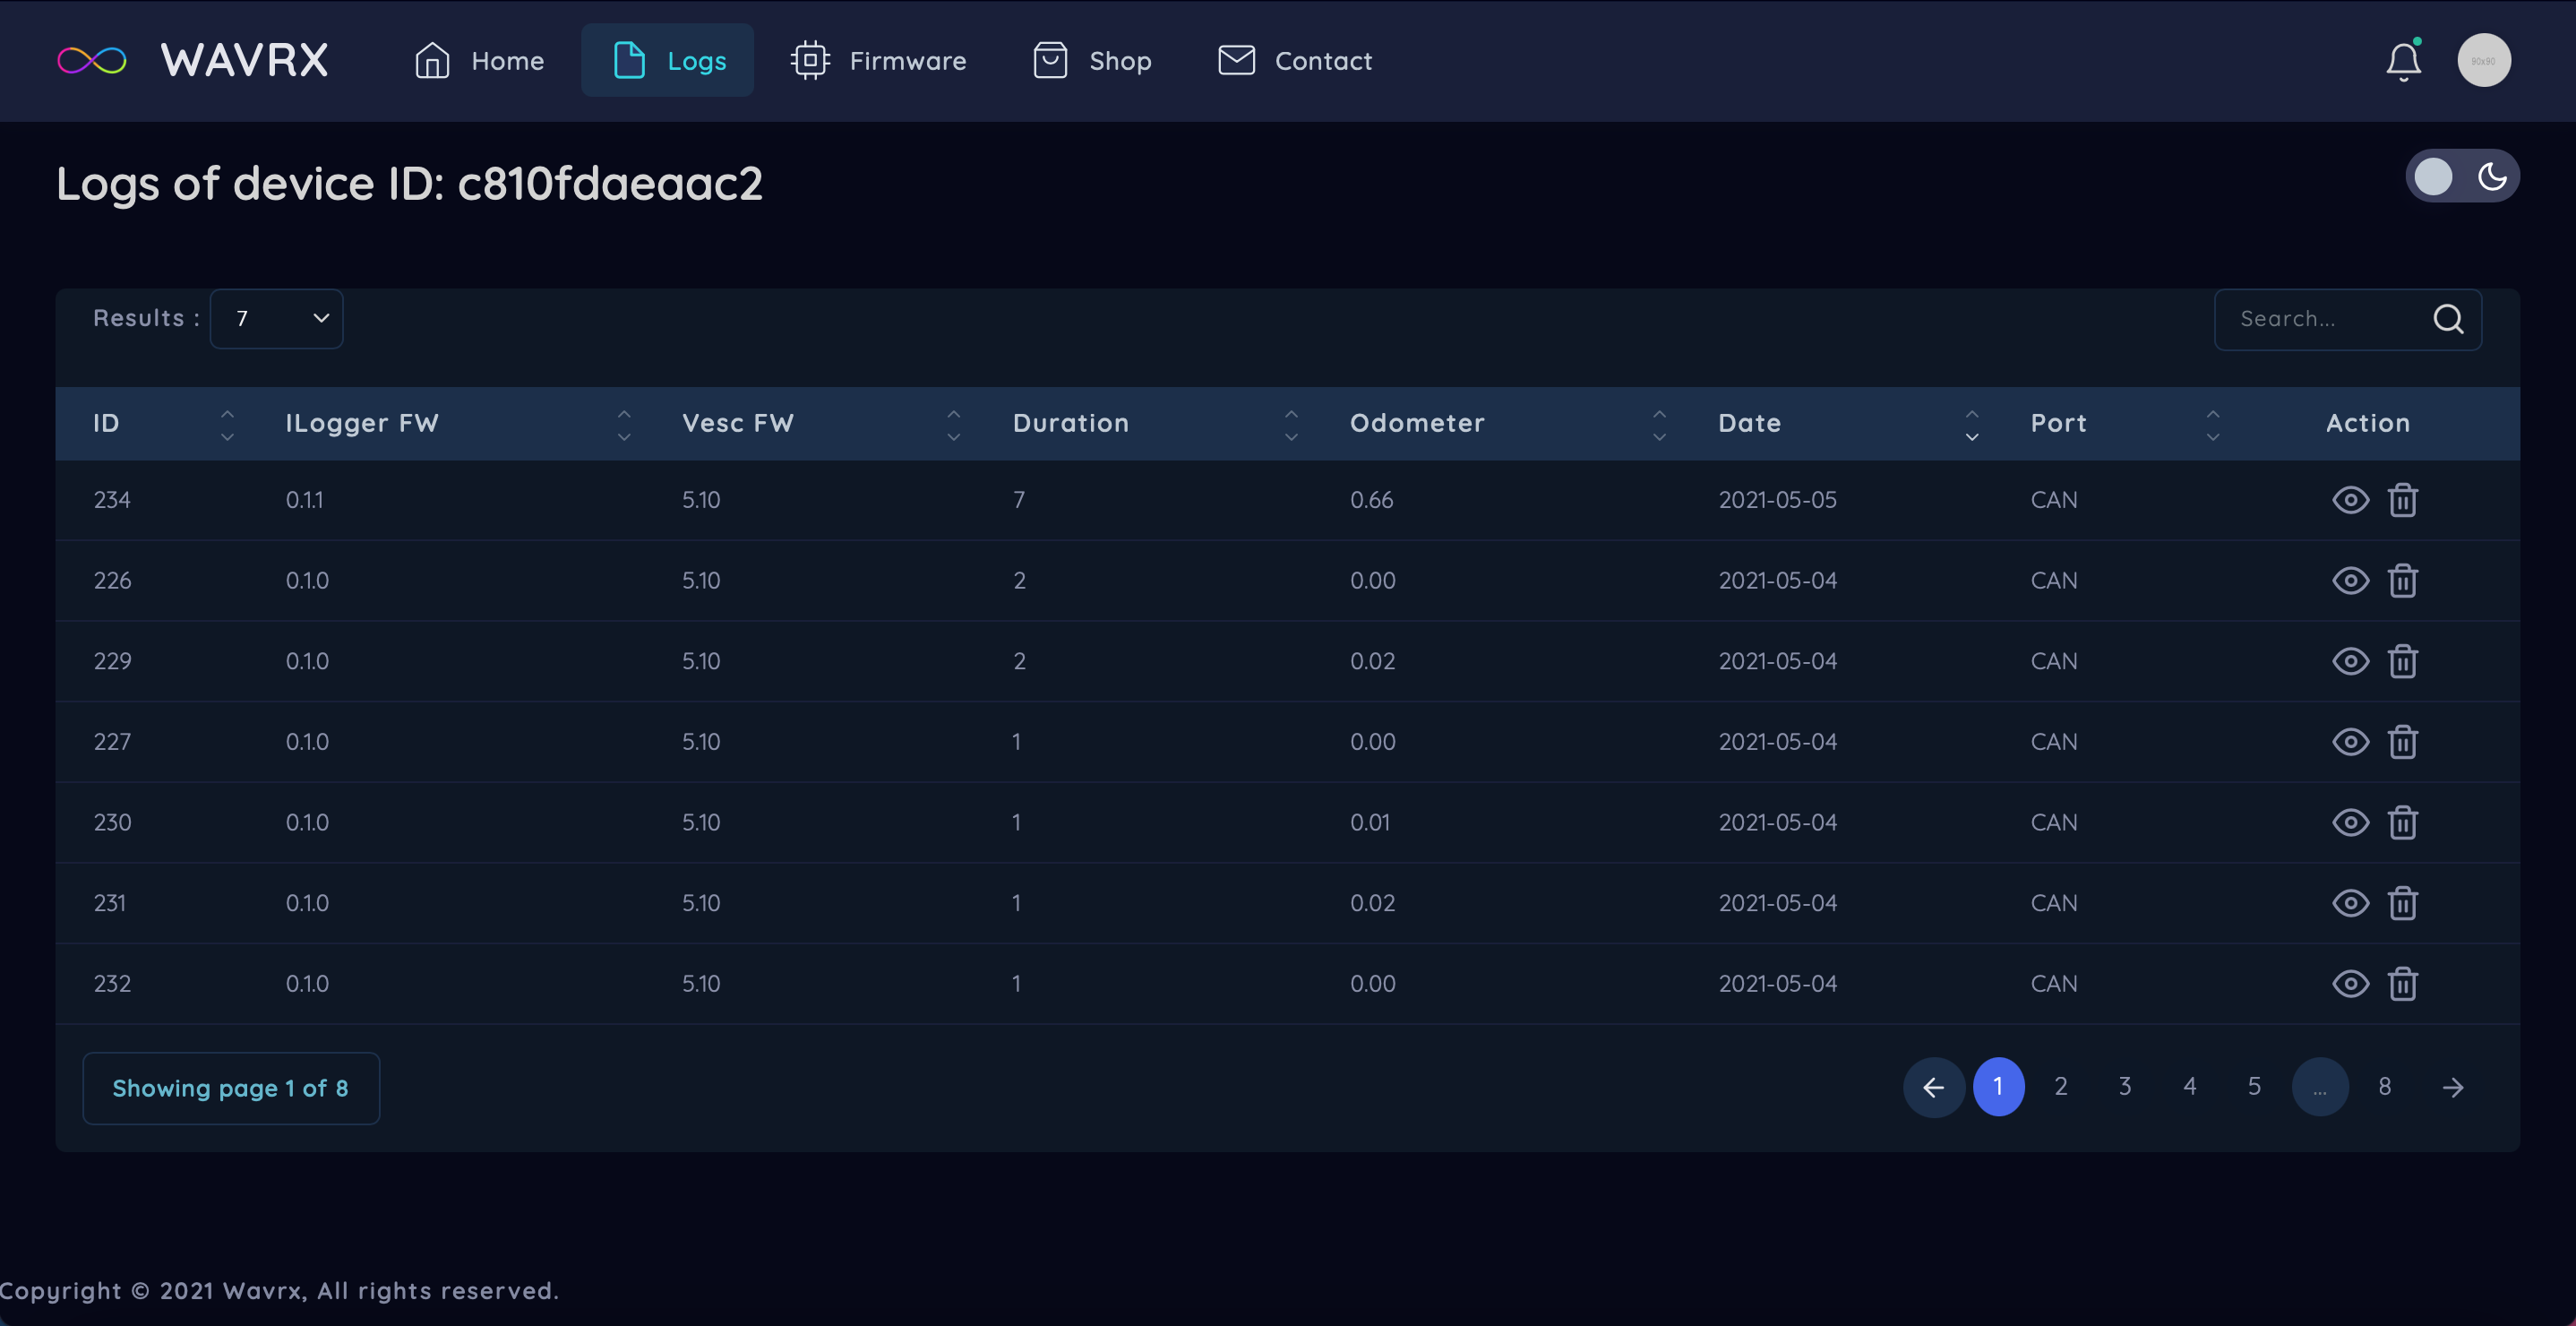Go to next page arrow

2452,1087
